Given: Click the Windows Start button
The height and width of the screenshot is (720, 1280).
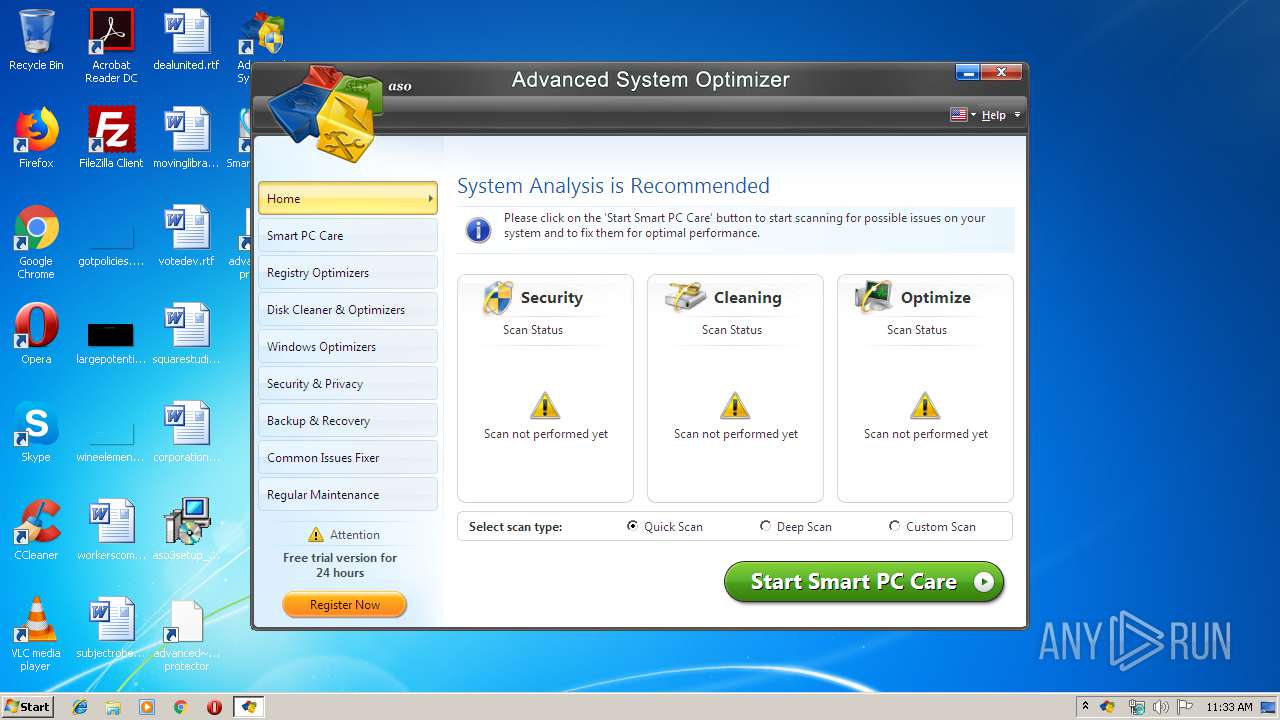Looking at the screenshot, I should point(28,707).
